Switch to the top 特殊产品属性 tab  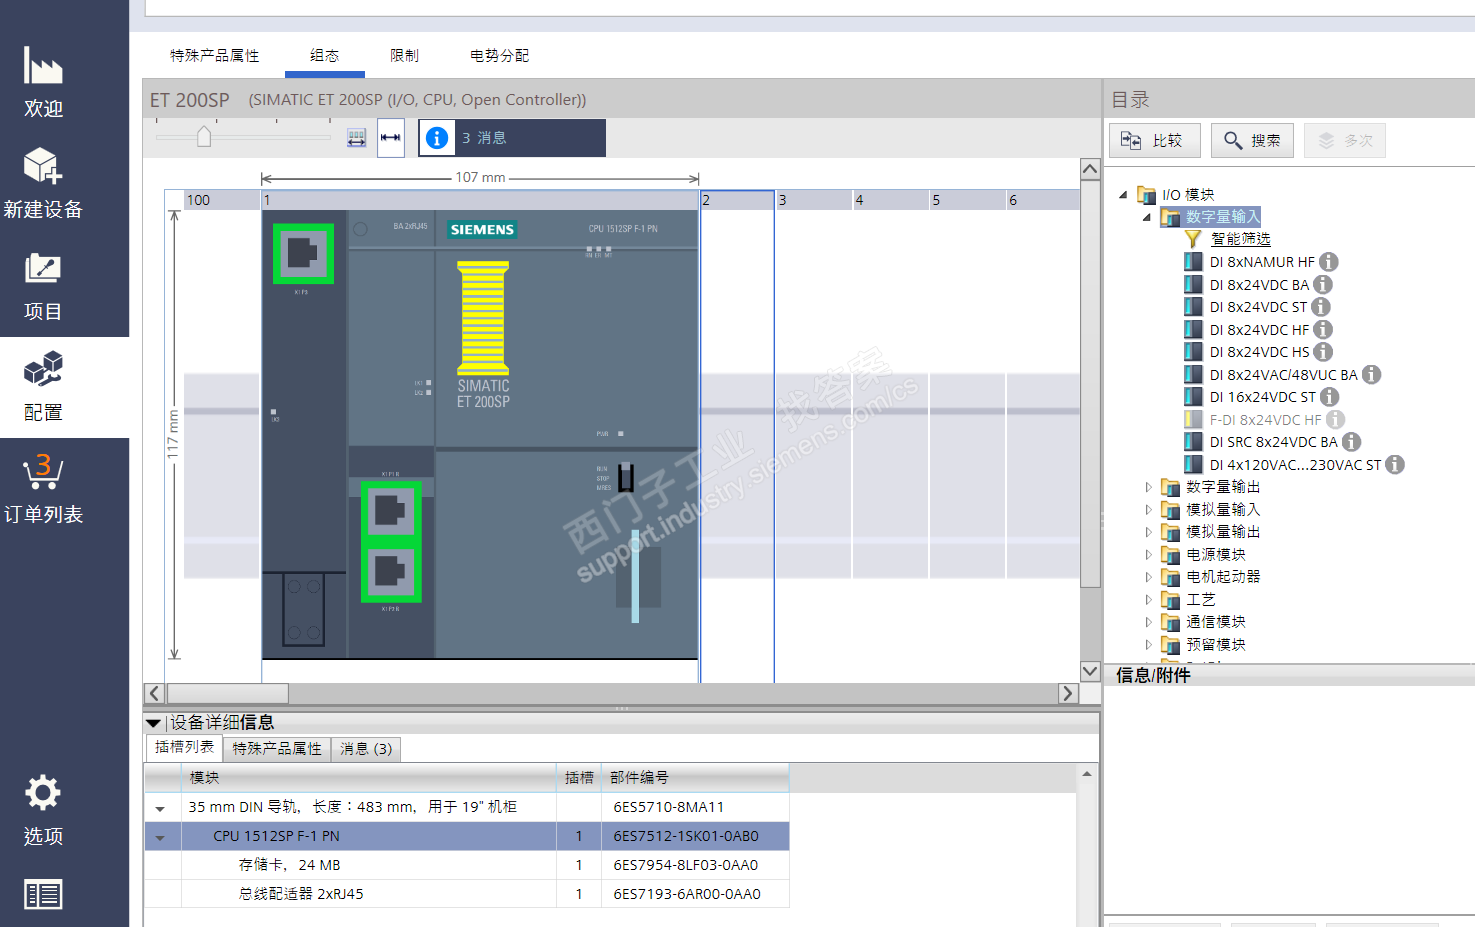215,56
